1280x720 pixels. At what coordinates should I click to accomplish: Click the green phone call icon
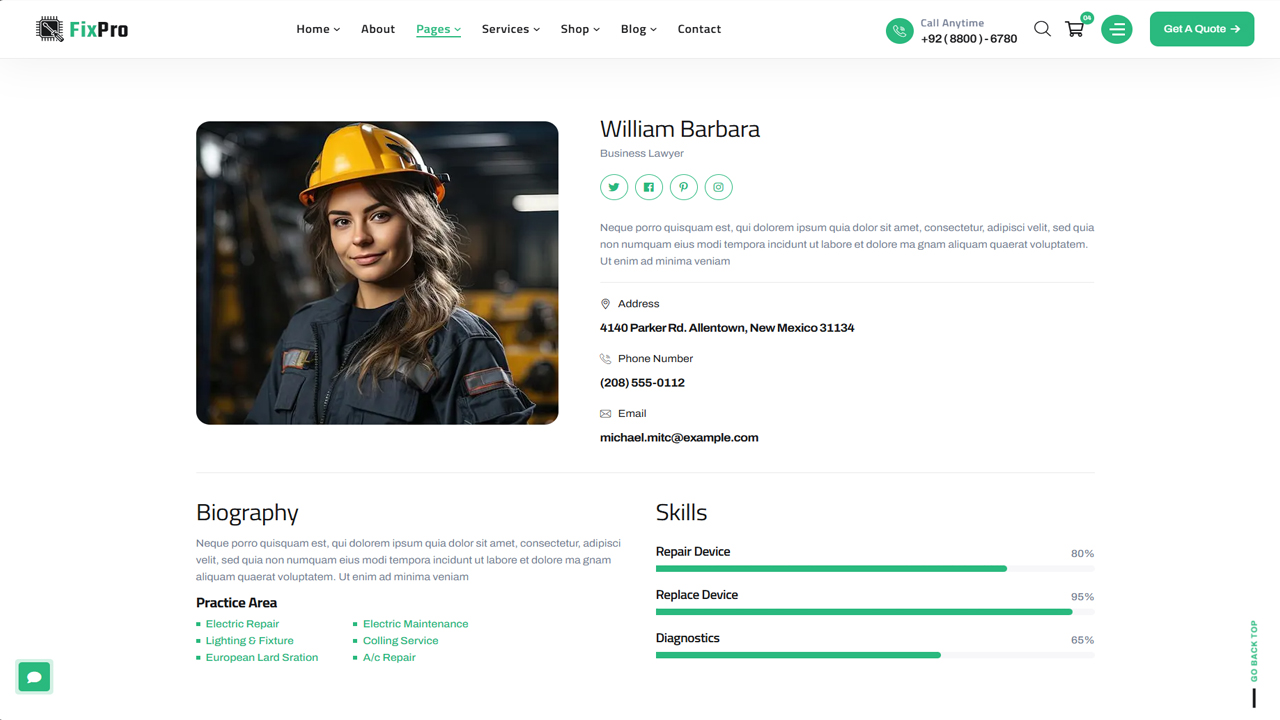tap(900, 31)
